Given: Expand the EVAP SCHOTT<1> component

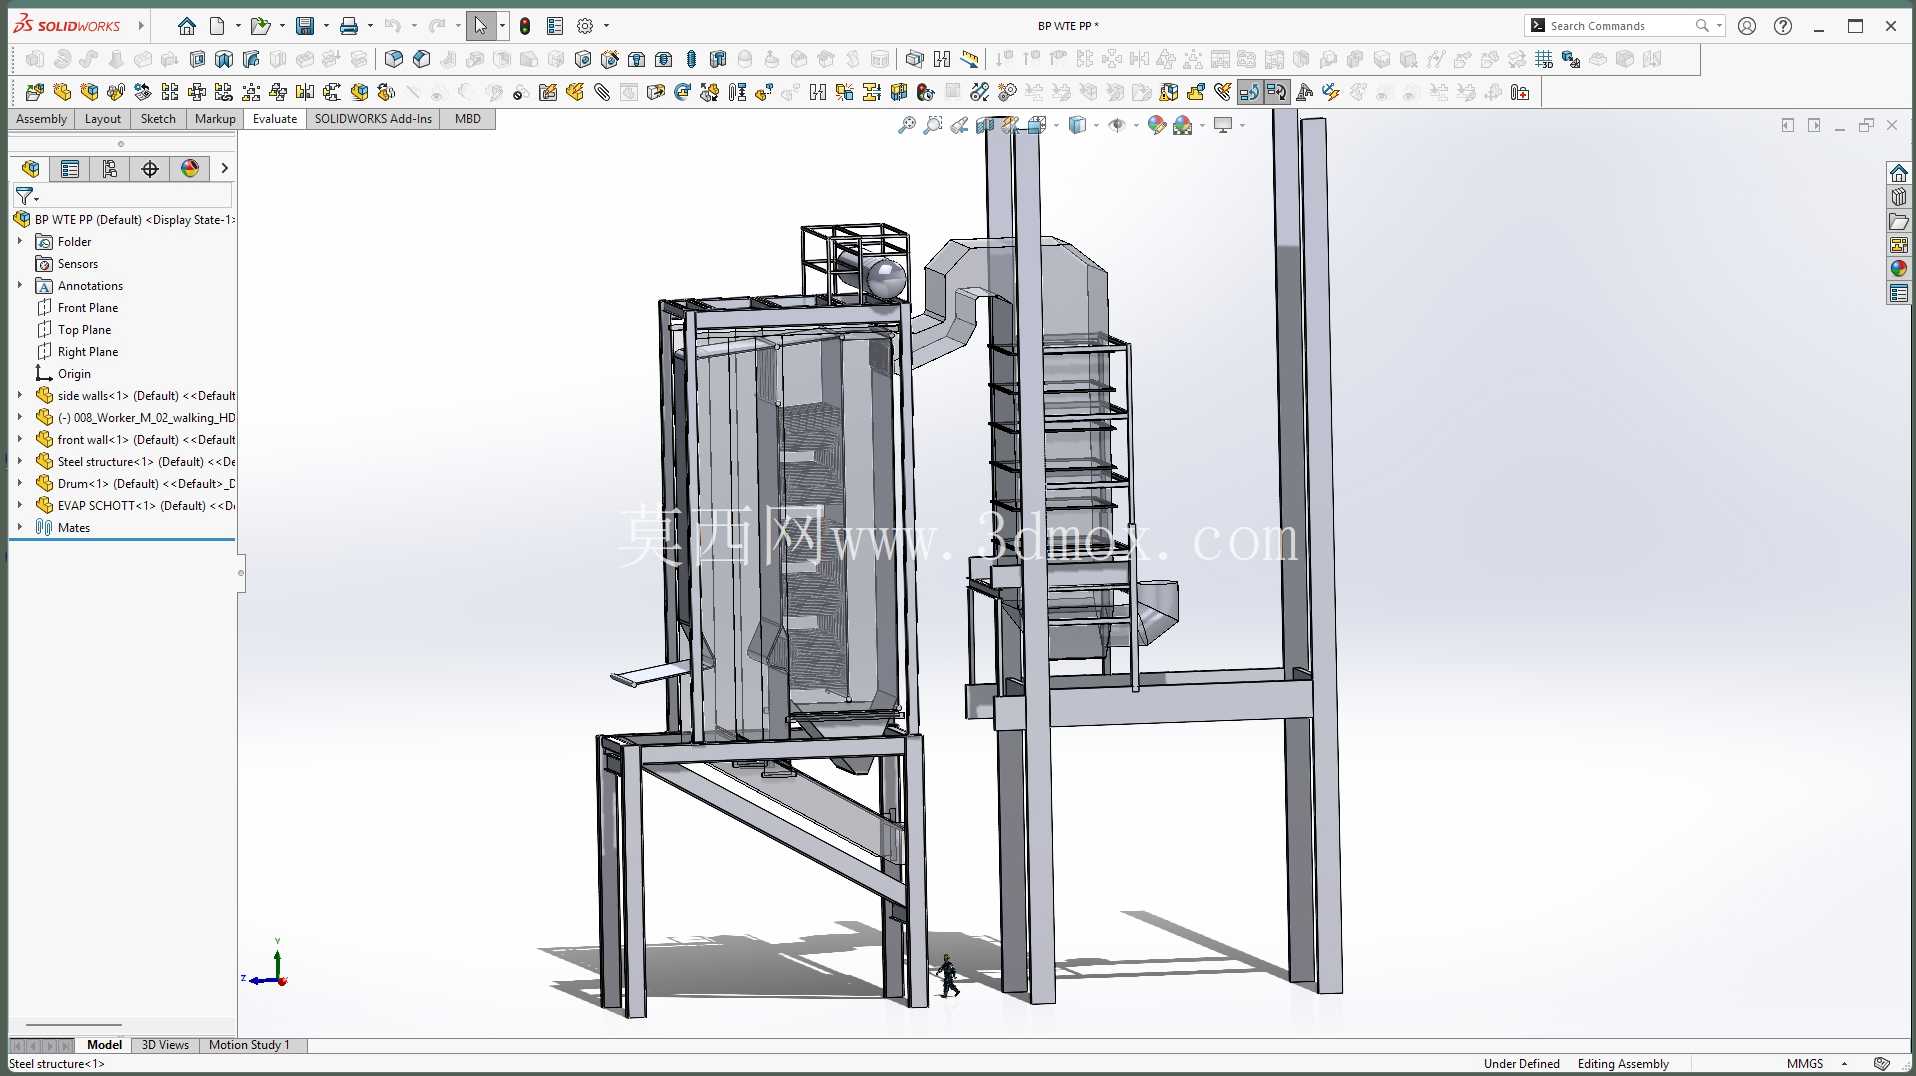Looking at the screenshot, I should (20, 505).
